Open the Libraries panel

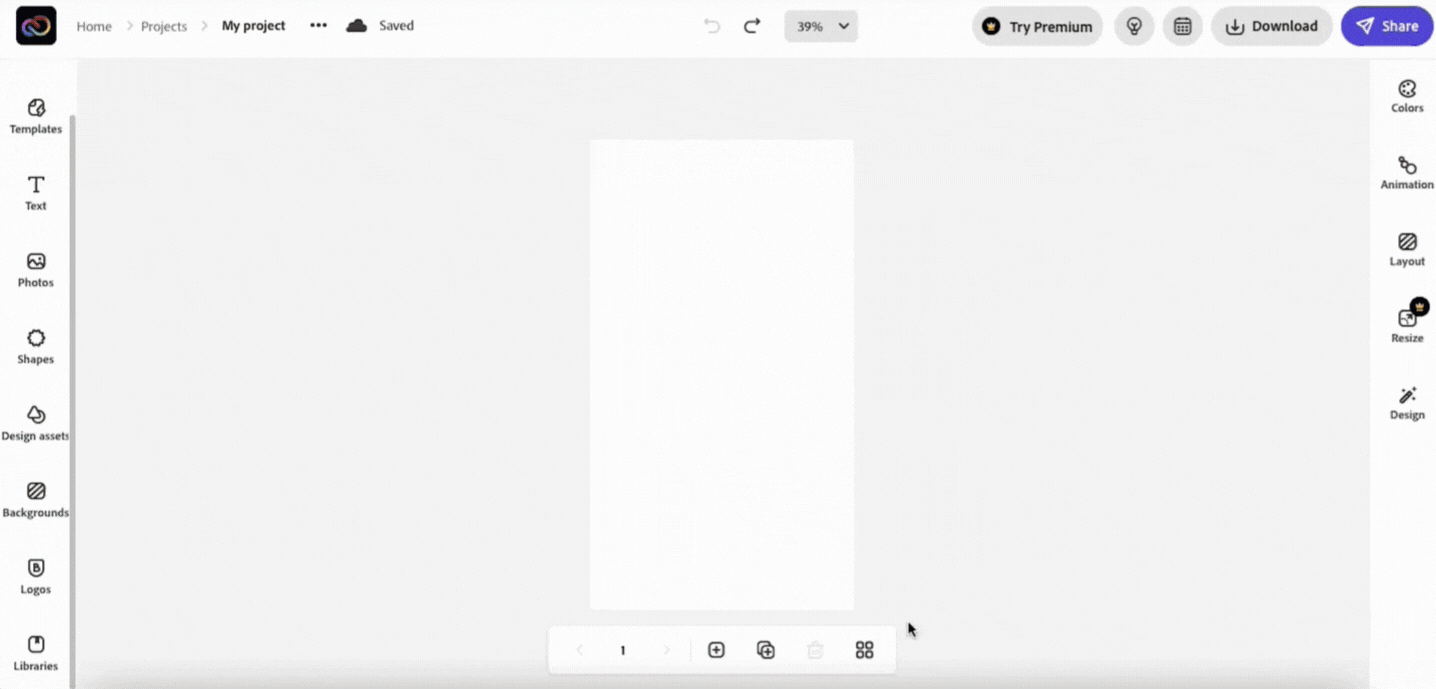[36, 654]
